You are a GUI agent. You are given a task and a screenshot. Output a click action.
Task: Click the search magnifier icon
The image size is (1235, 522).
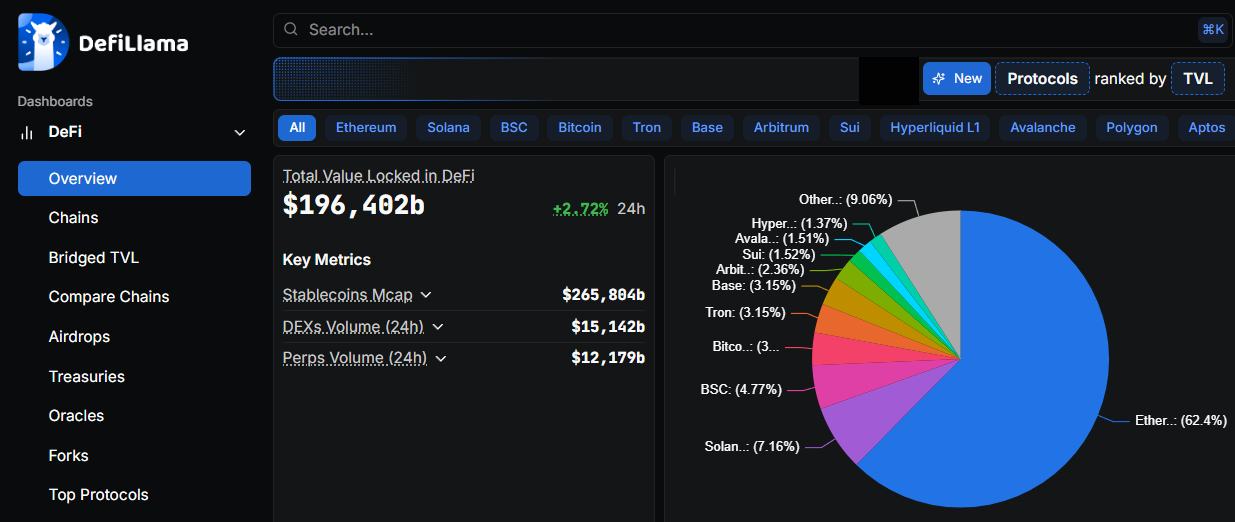pyautogui.click(x=291, y=30)
